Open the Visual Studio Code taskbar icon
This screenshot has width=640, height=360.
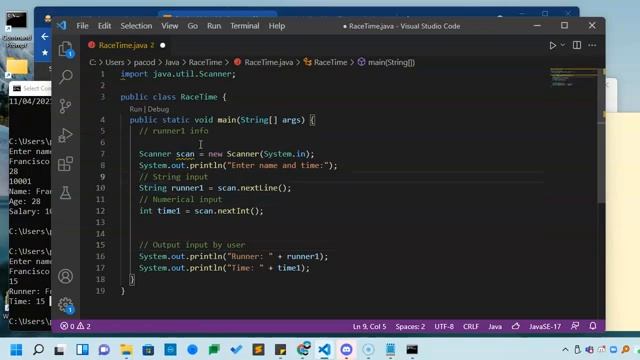[324, 349]
